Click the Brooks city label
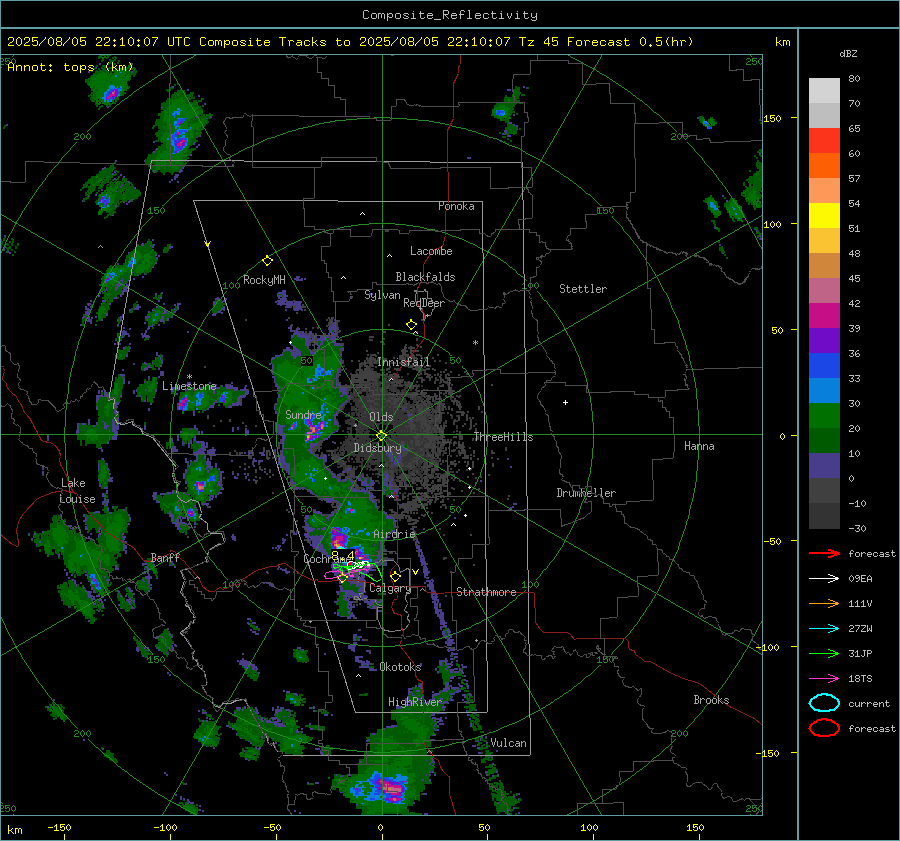Screen dimensions: 900x841 click(x=711, y=700)
